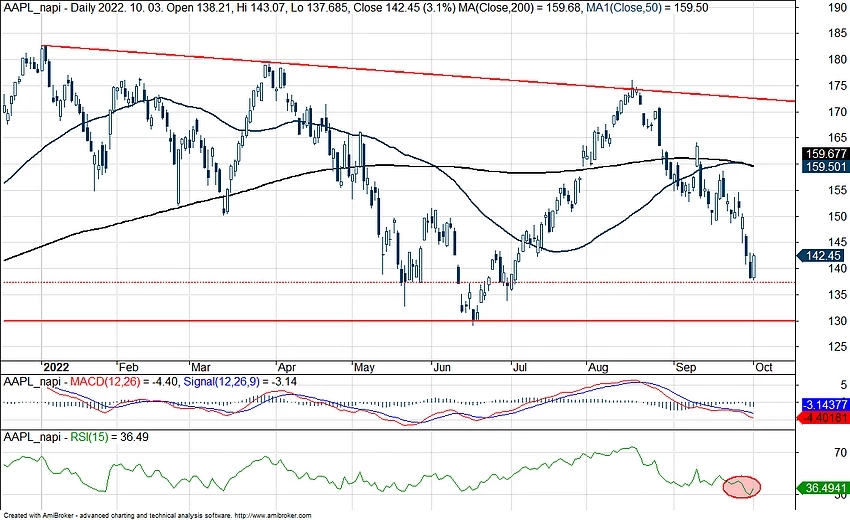Screen dimensions: 850x520
Task: Click the 159.501 MA50 price label
Action: [x=826, y=167]
